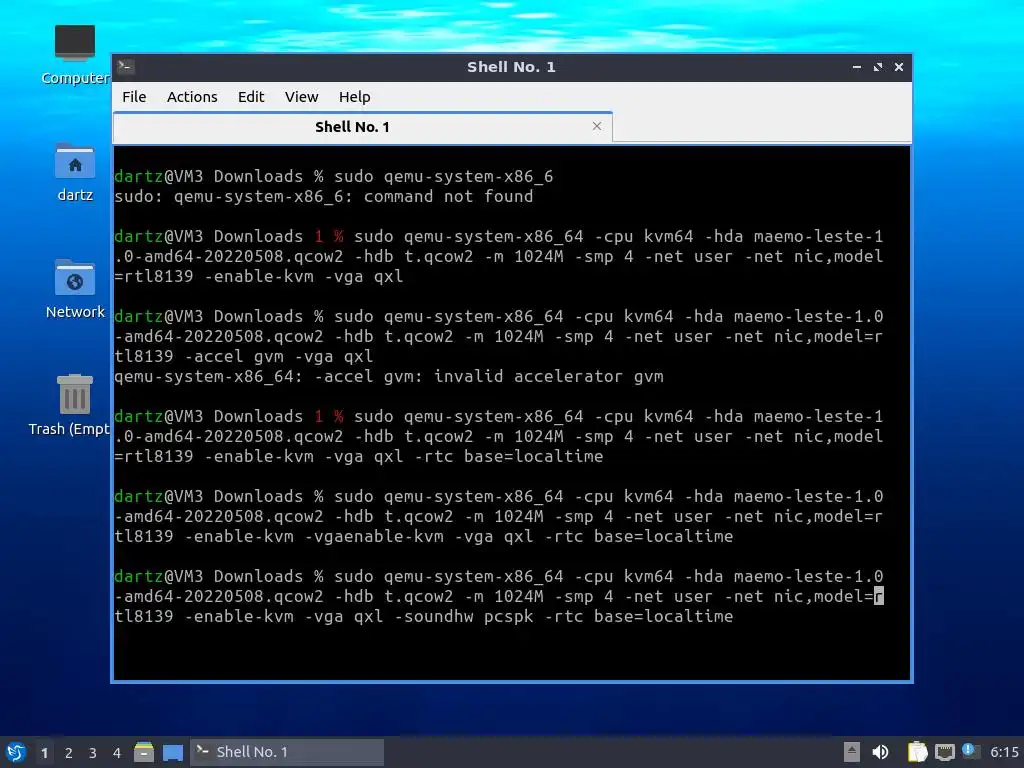Screen dimensions: 1024x768
Task: Maximize the Shell No. 1 window
Action: (878, 67)
